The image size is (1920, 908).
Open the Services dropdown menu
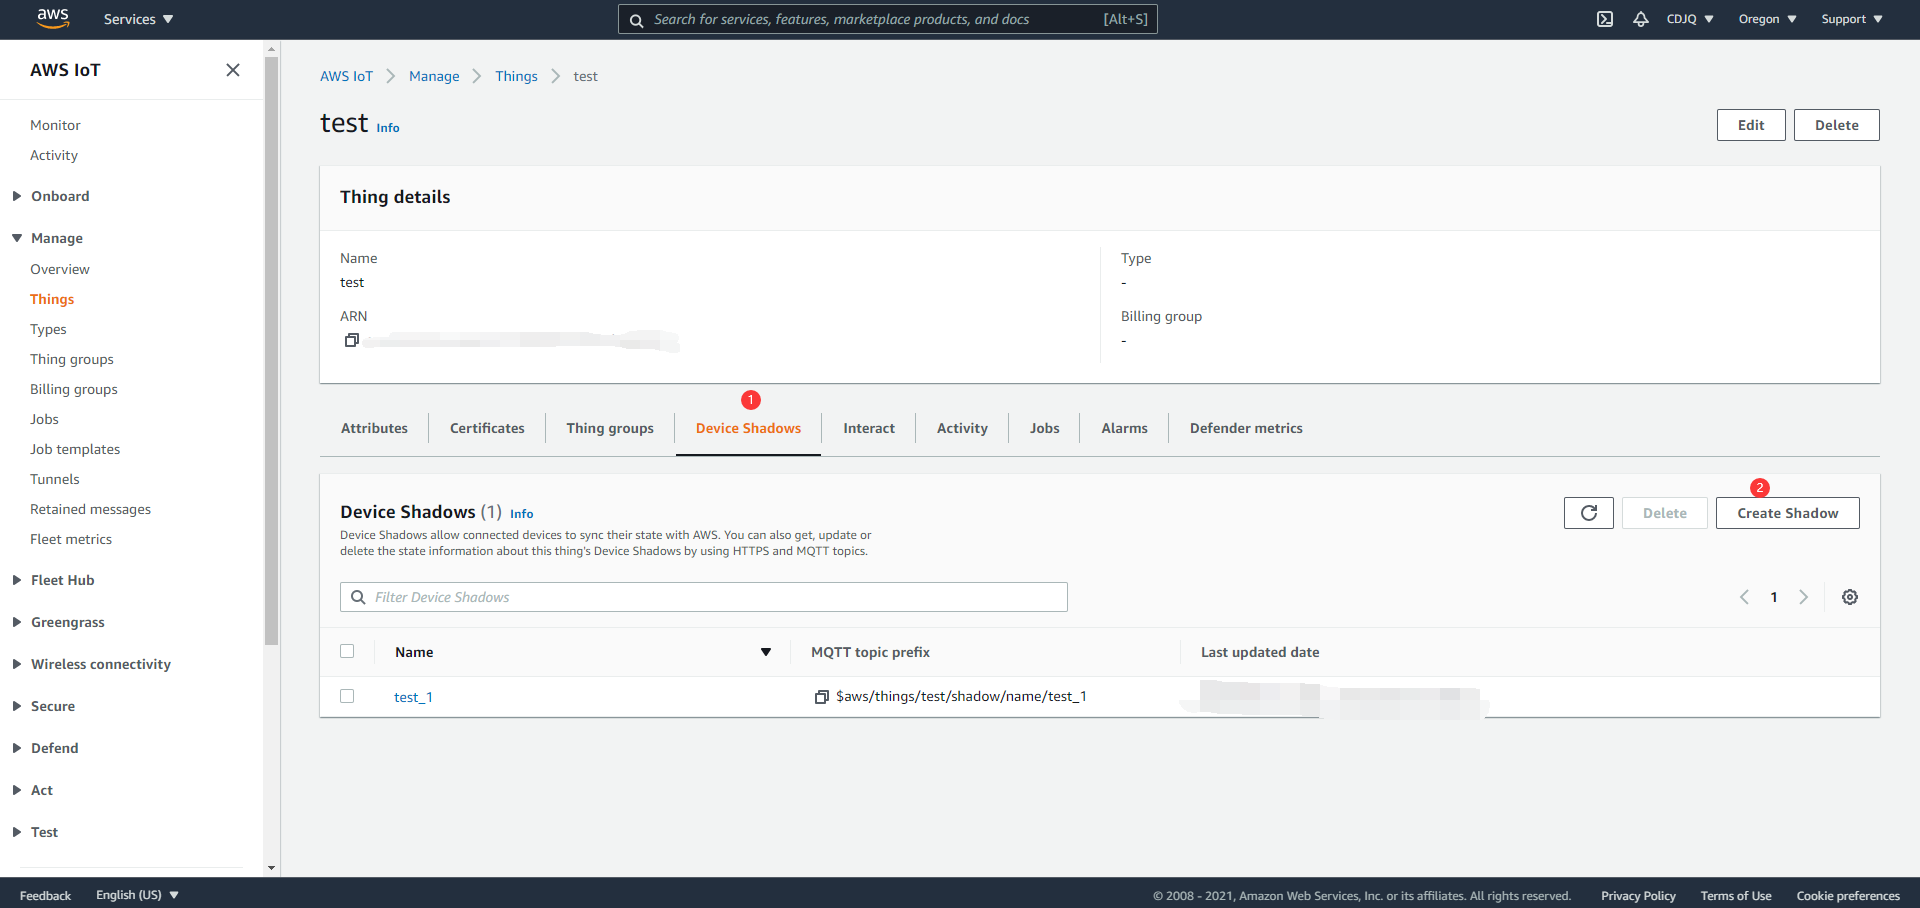pyautogui.click(x=138, y=19)
